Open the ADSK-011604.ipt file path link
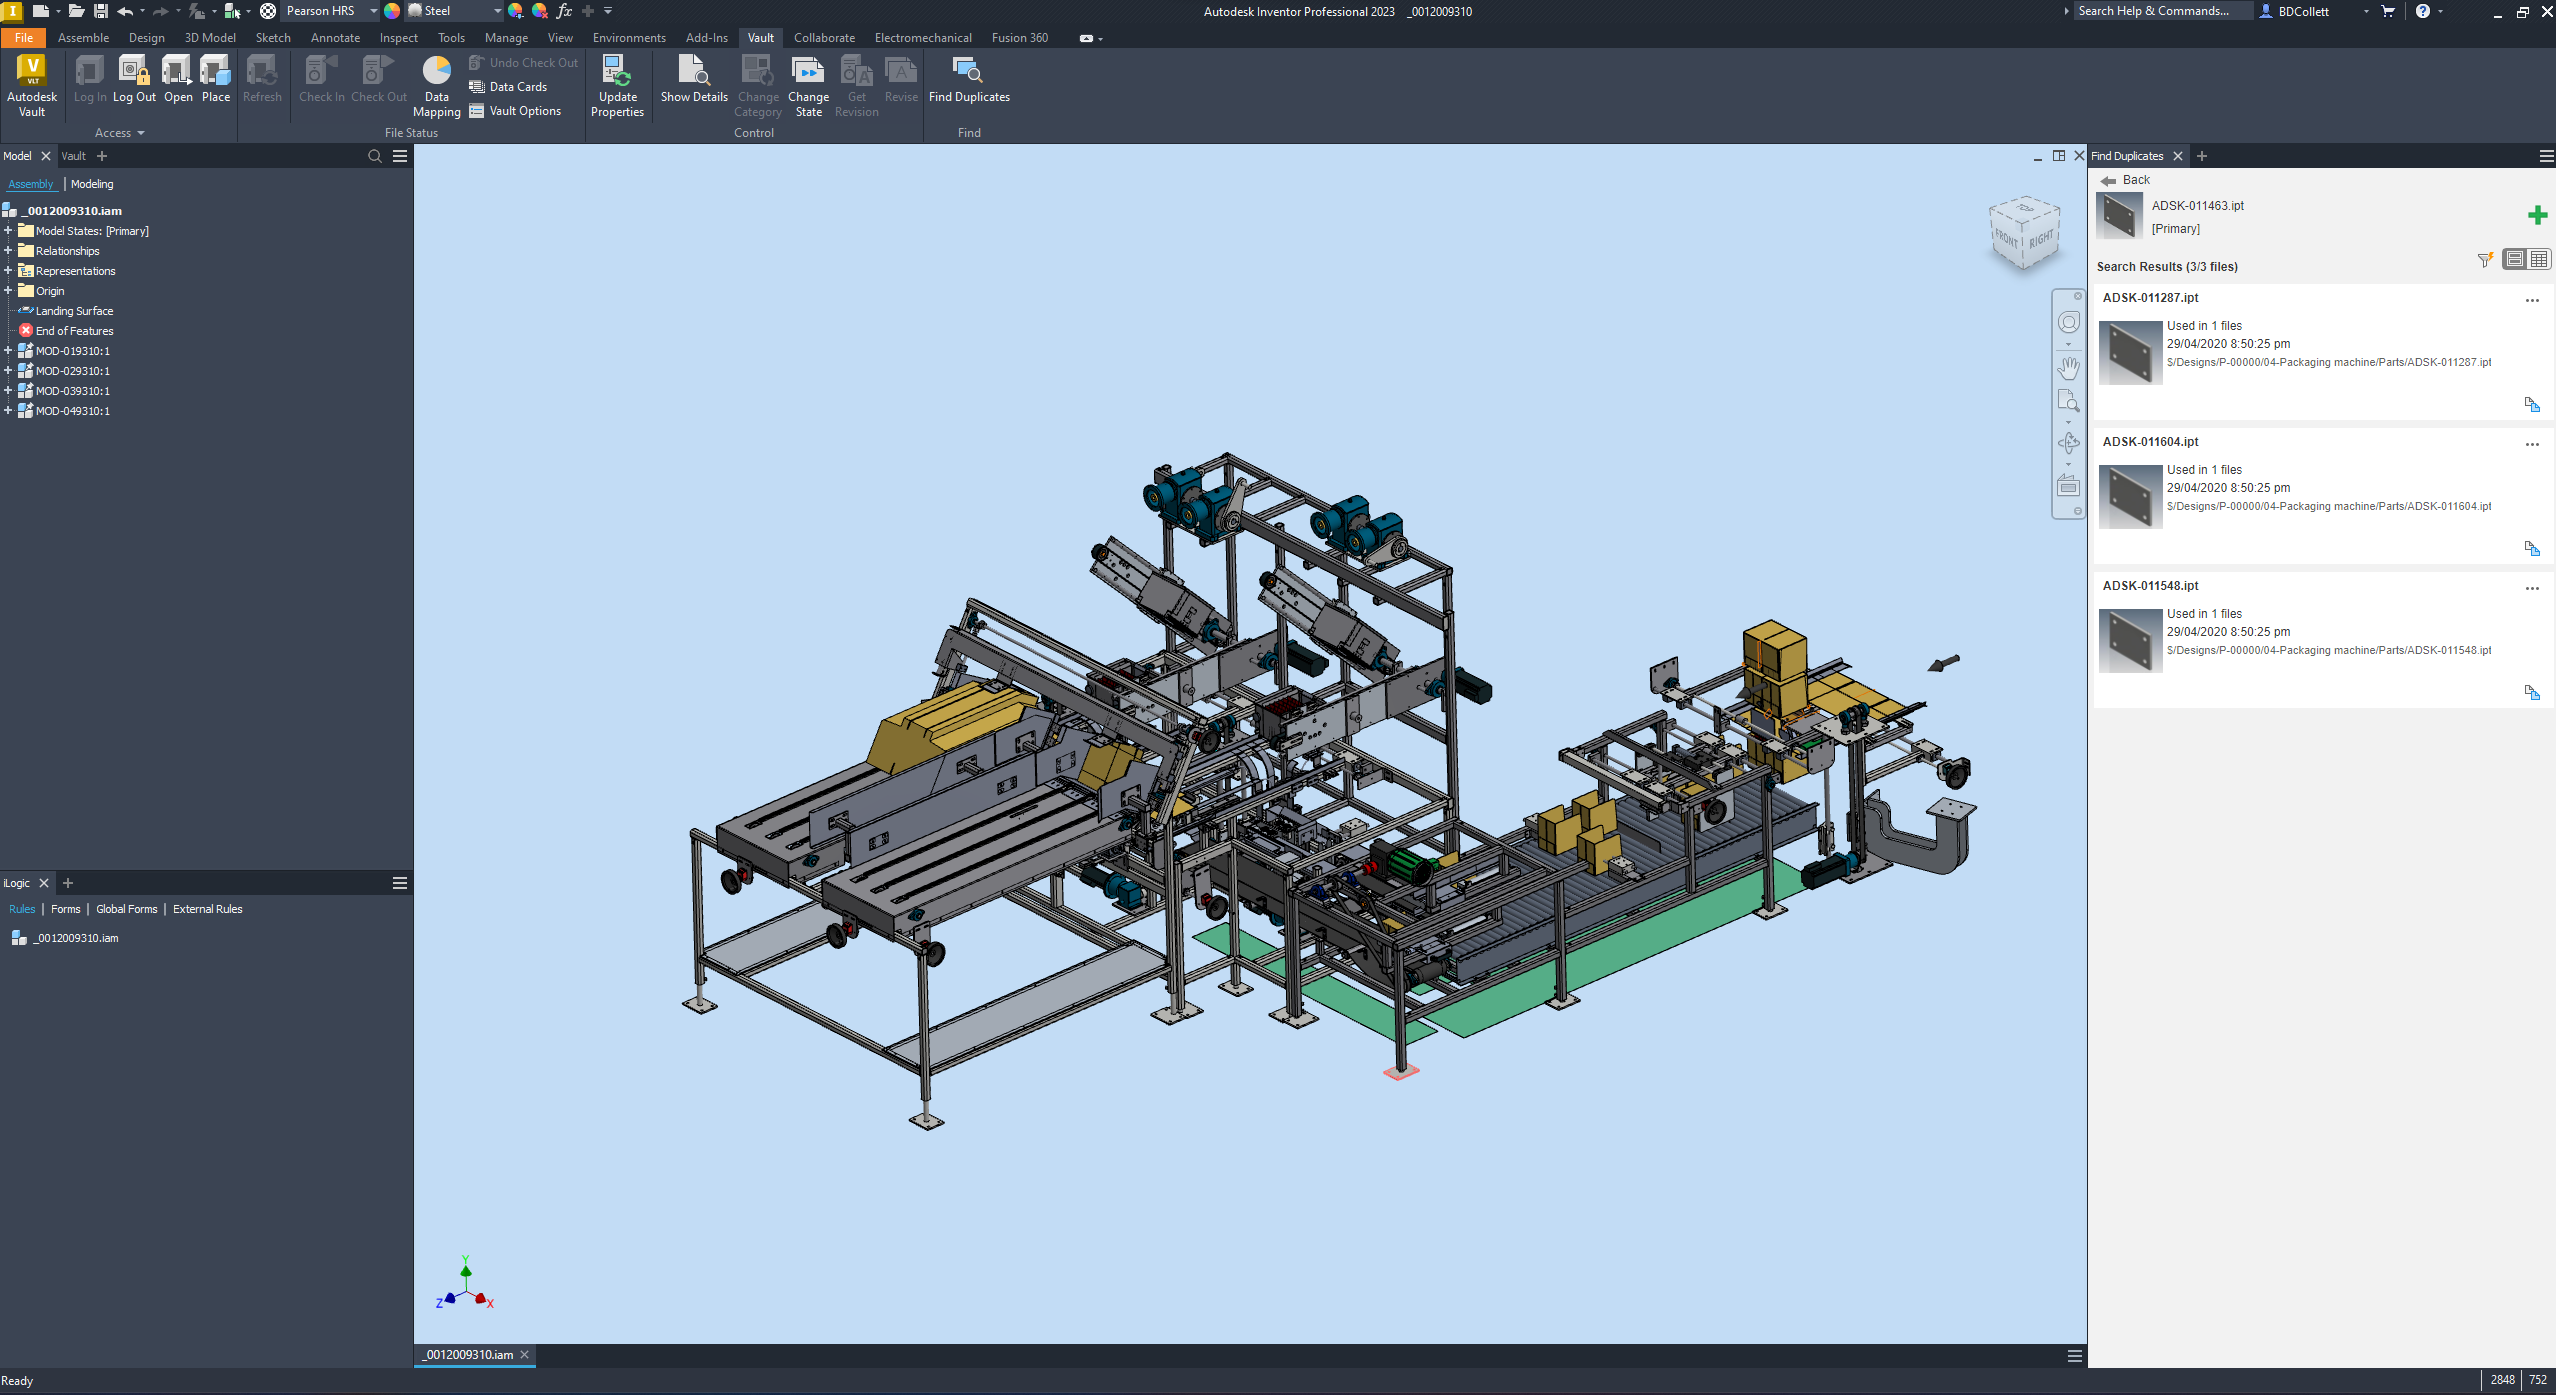This screenshot has width=2556, height=1395. point(2328,506)
